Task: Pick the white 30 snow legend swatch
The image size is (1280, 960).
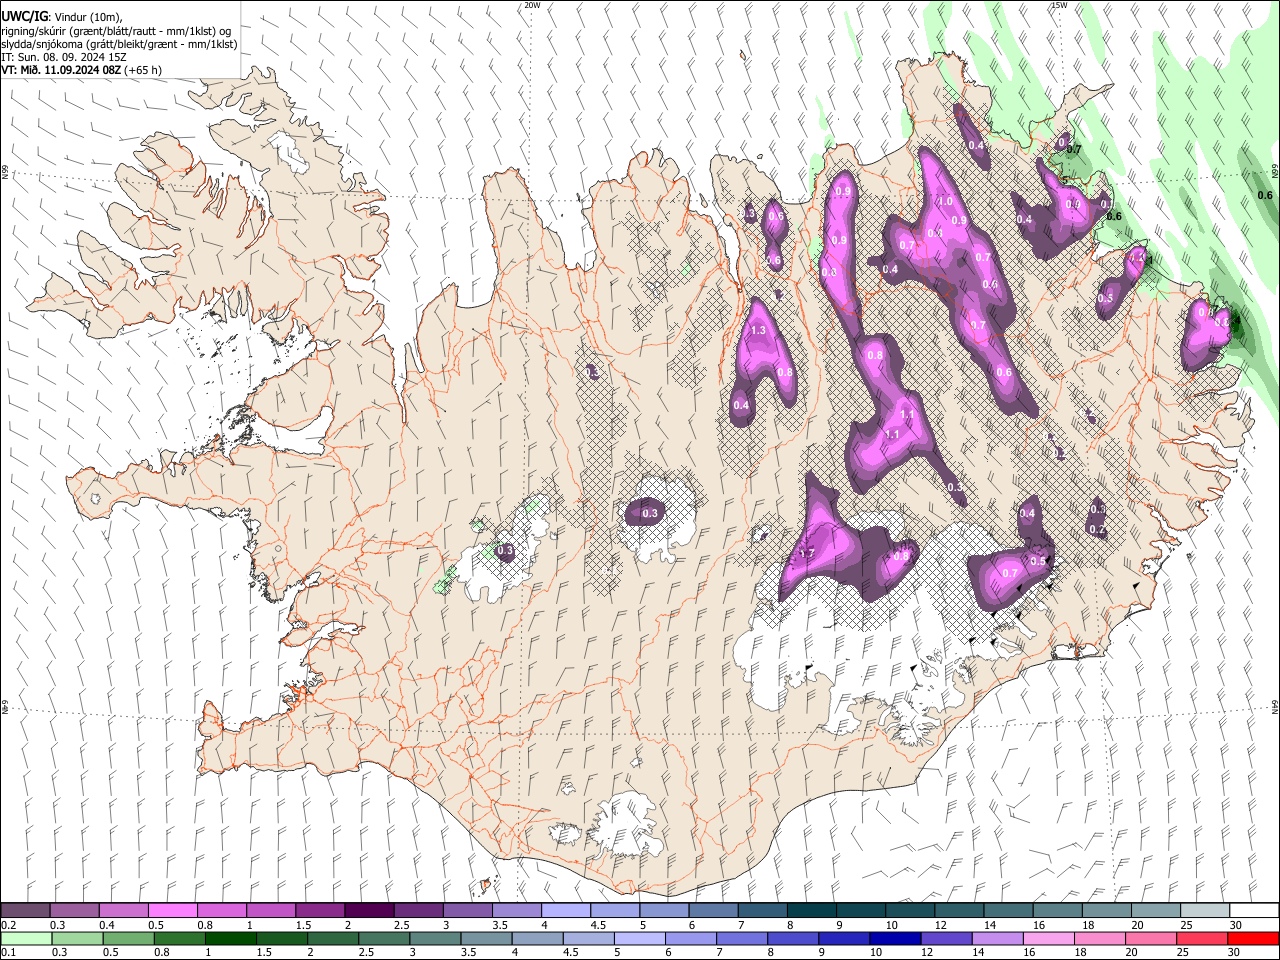Action: tap(1254, 911)
